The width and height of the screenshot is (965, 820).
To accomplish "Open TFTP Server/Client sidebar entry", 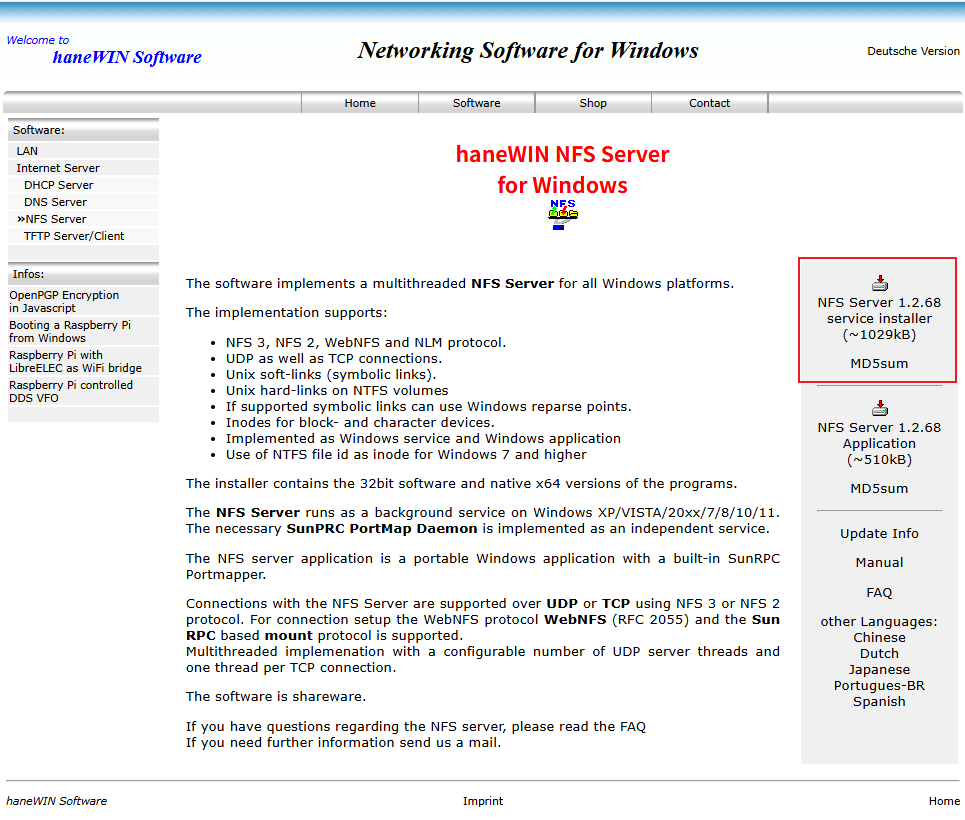I will point(83,236).
